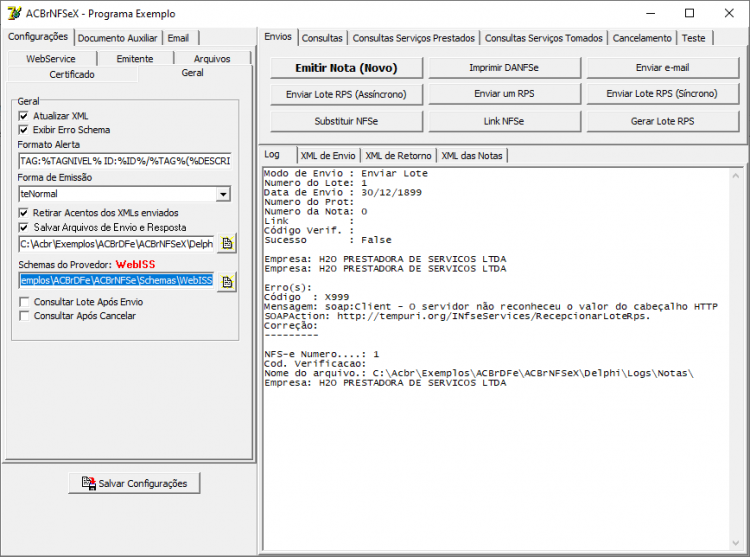
Task: Uncheck the Atualizar XML checkbox
Action: click(23, 116)
